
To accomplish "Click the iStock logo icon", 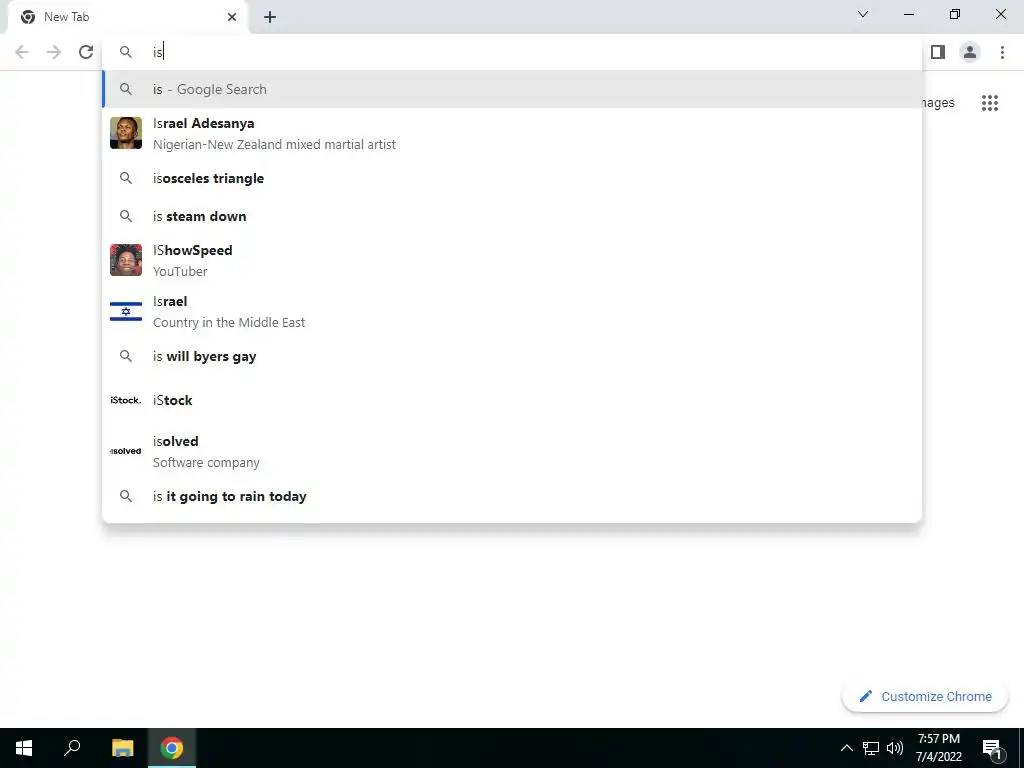I will click(x=126, y=400).
